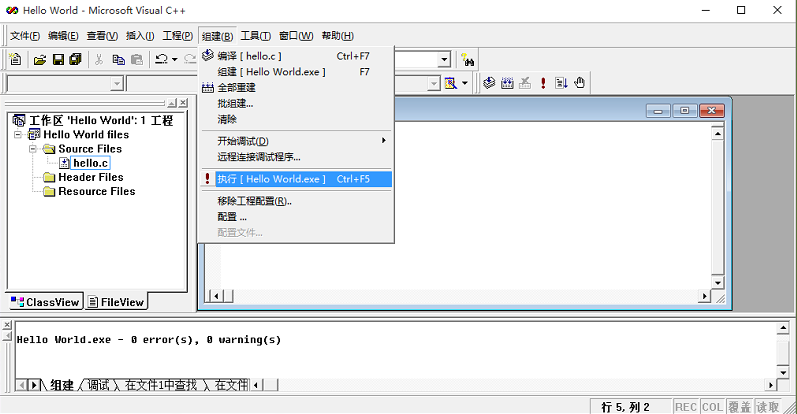
Task: Open the 文件 menu
Action: point(25,36)
